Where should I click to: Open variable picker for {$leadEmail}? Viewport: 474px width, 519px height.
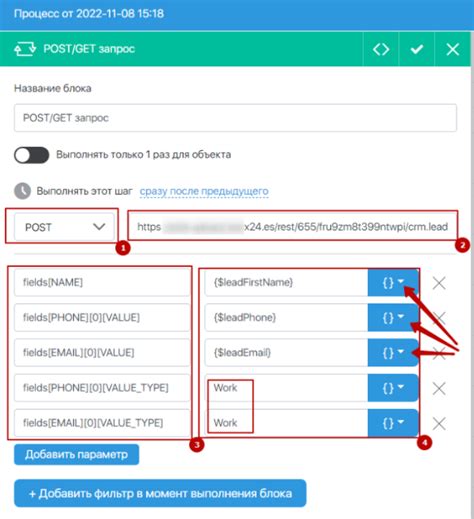pyautogui.click(x=393, y=353)
